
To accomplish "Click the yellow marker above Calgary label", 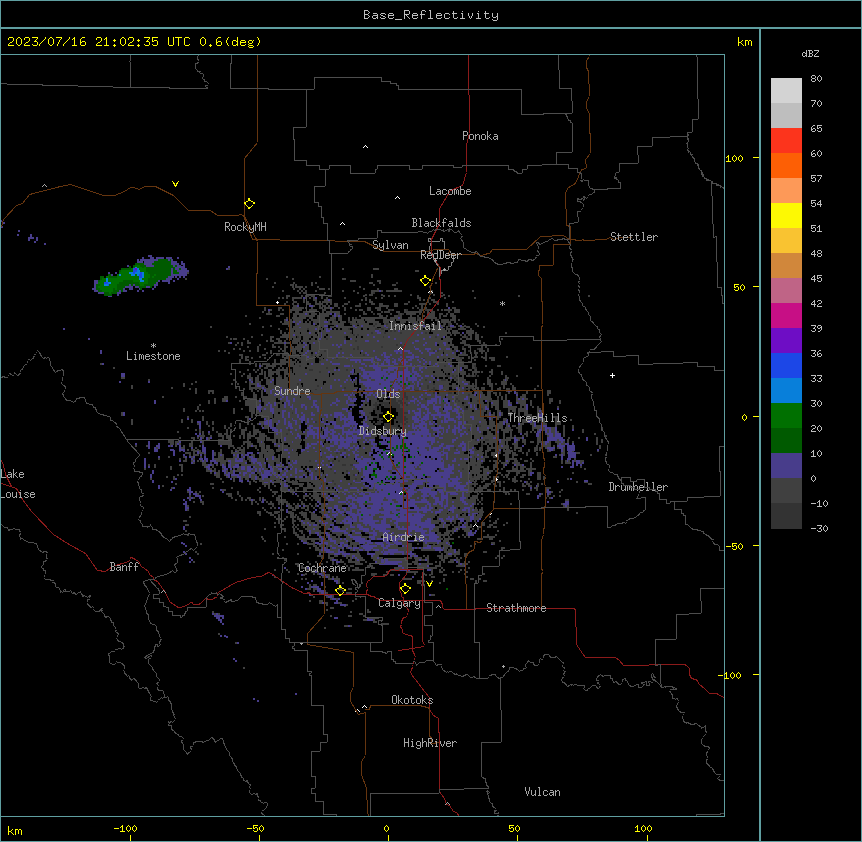I will click(405, 589).
